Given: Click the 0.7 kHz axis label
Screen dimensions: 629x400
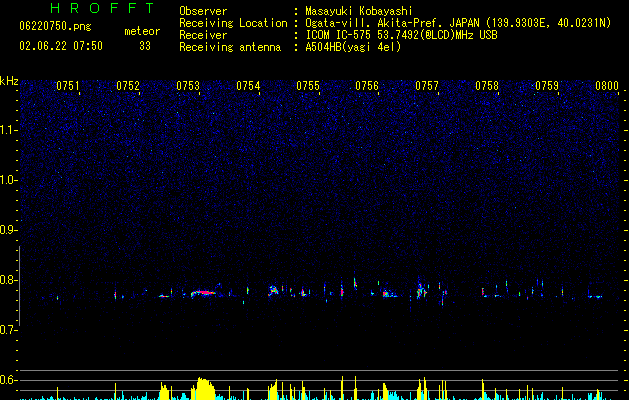Looking at the screenshot, I should pos(9,330).
